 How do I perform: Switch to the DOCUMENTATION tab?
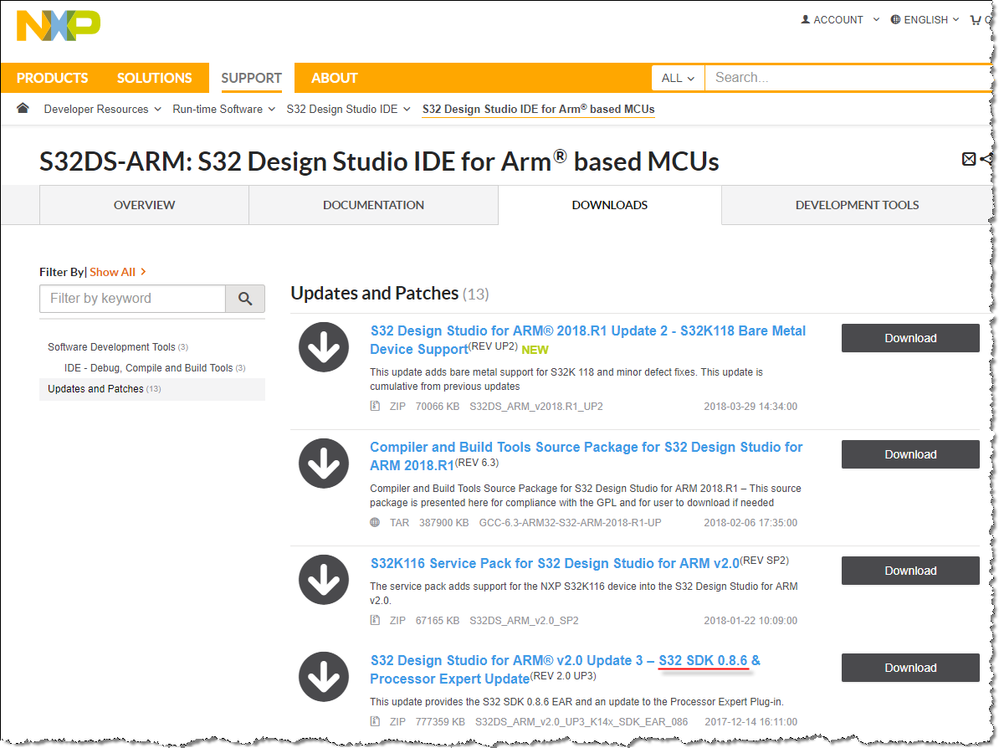(x=373, y=205)
